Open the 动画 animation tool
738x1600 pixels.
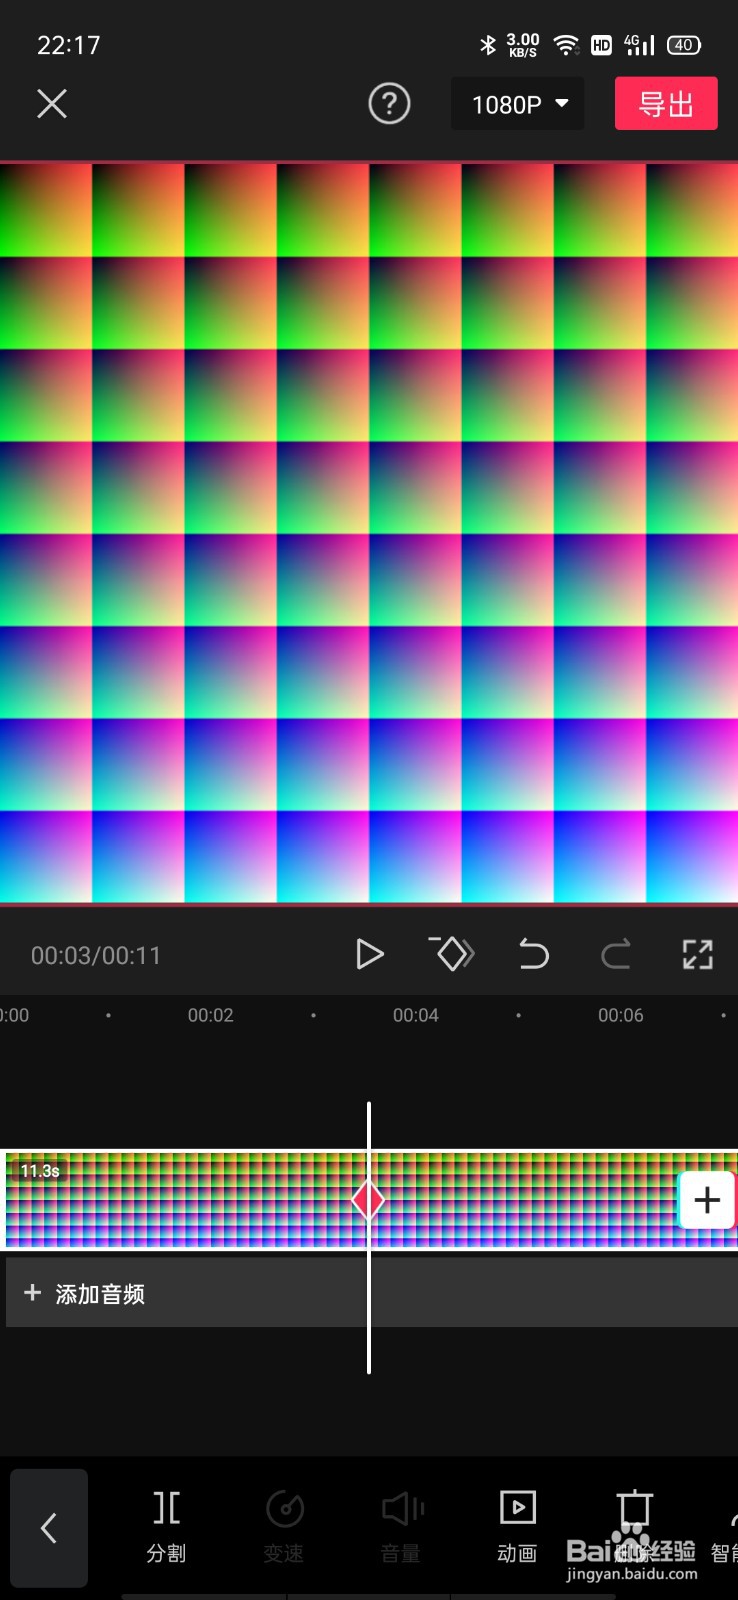coord(517,1527)
